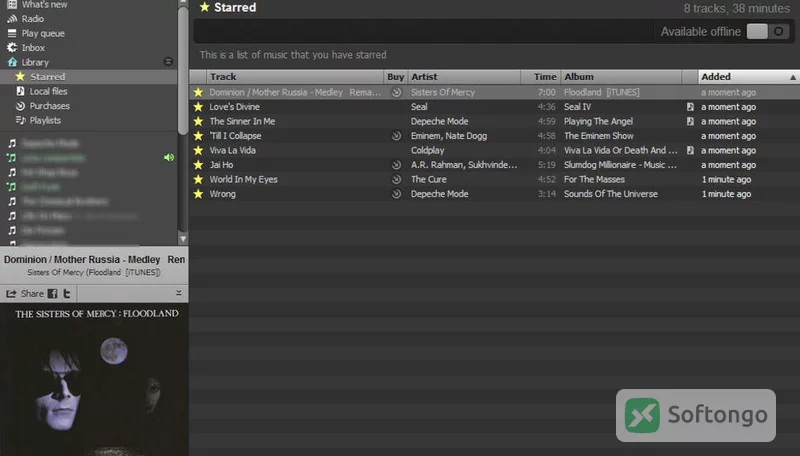Viewport: 800px width, 456px height.
Task: Unstar The Sinner In Me track
Action: click(x=198, y=121)
